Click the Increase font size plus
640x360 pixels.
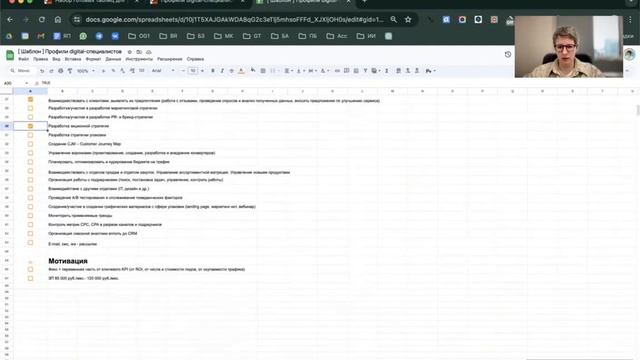(202, 71)
